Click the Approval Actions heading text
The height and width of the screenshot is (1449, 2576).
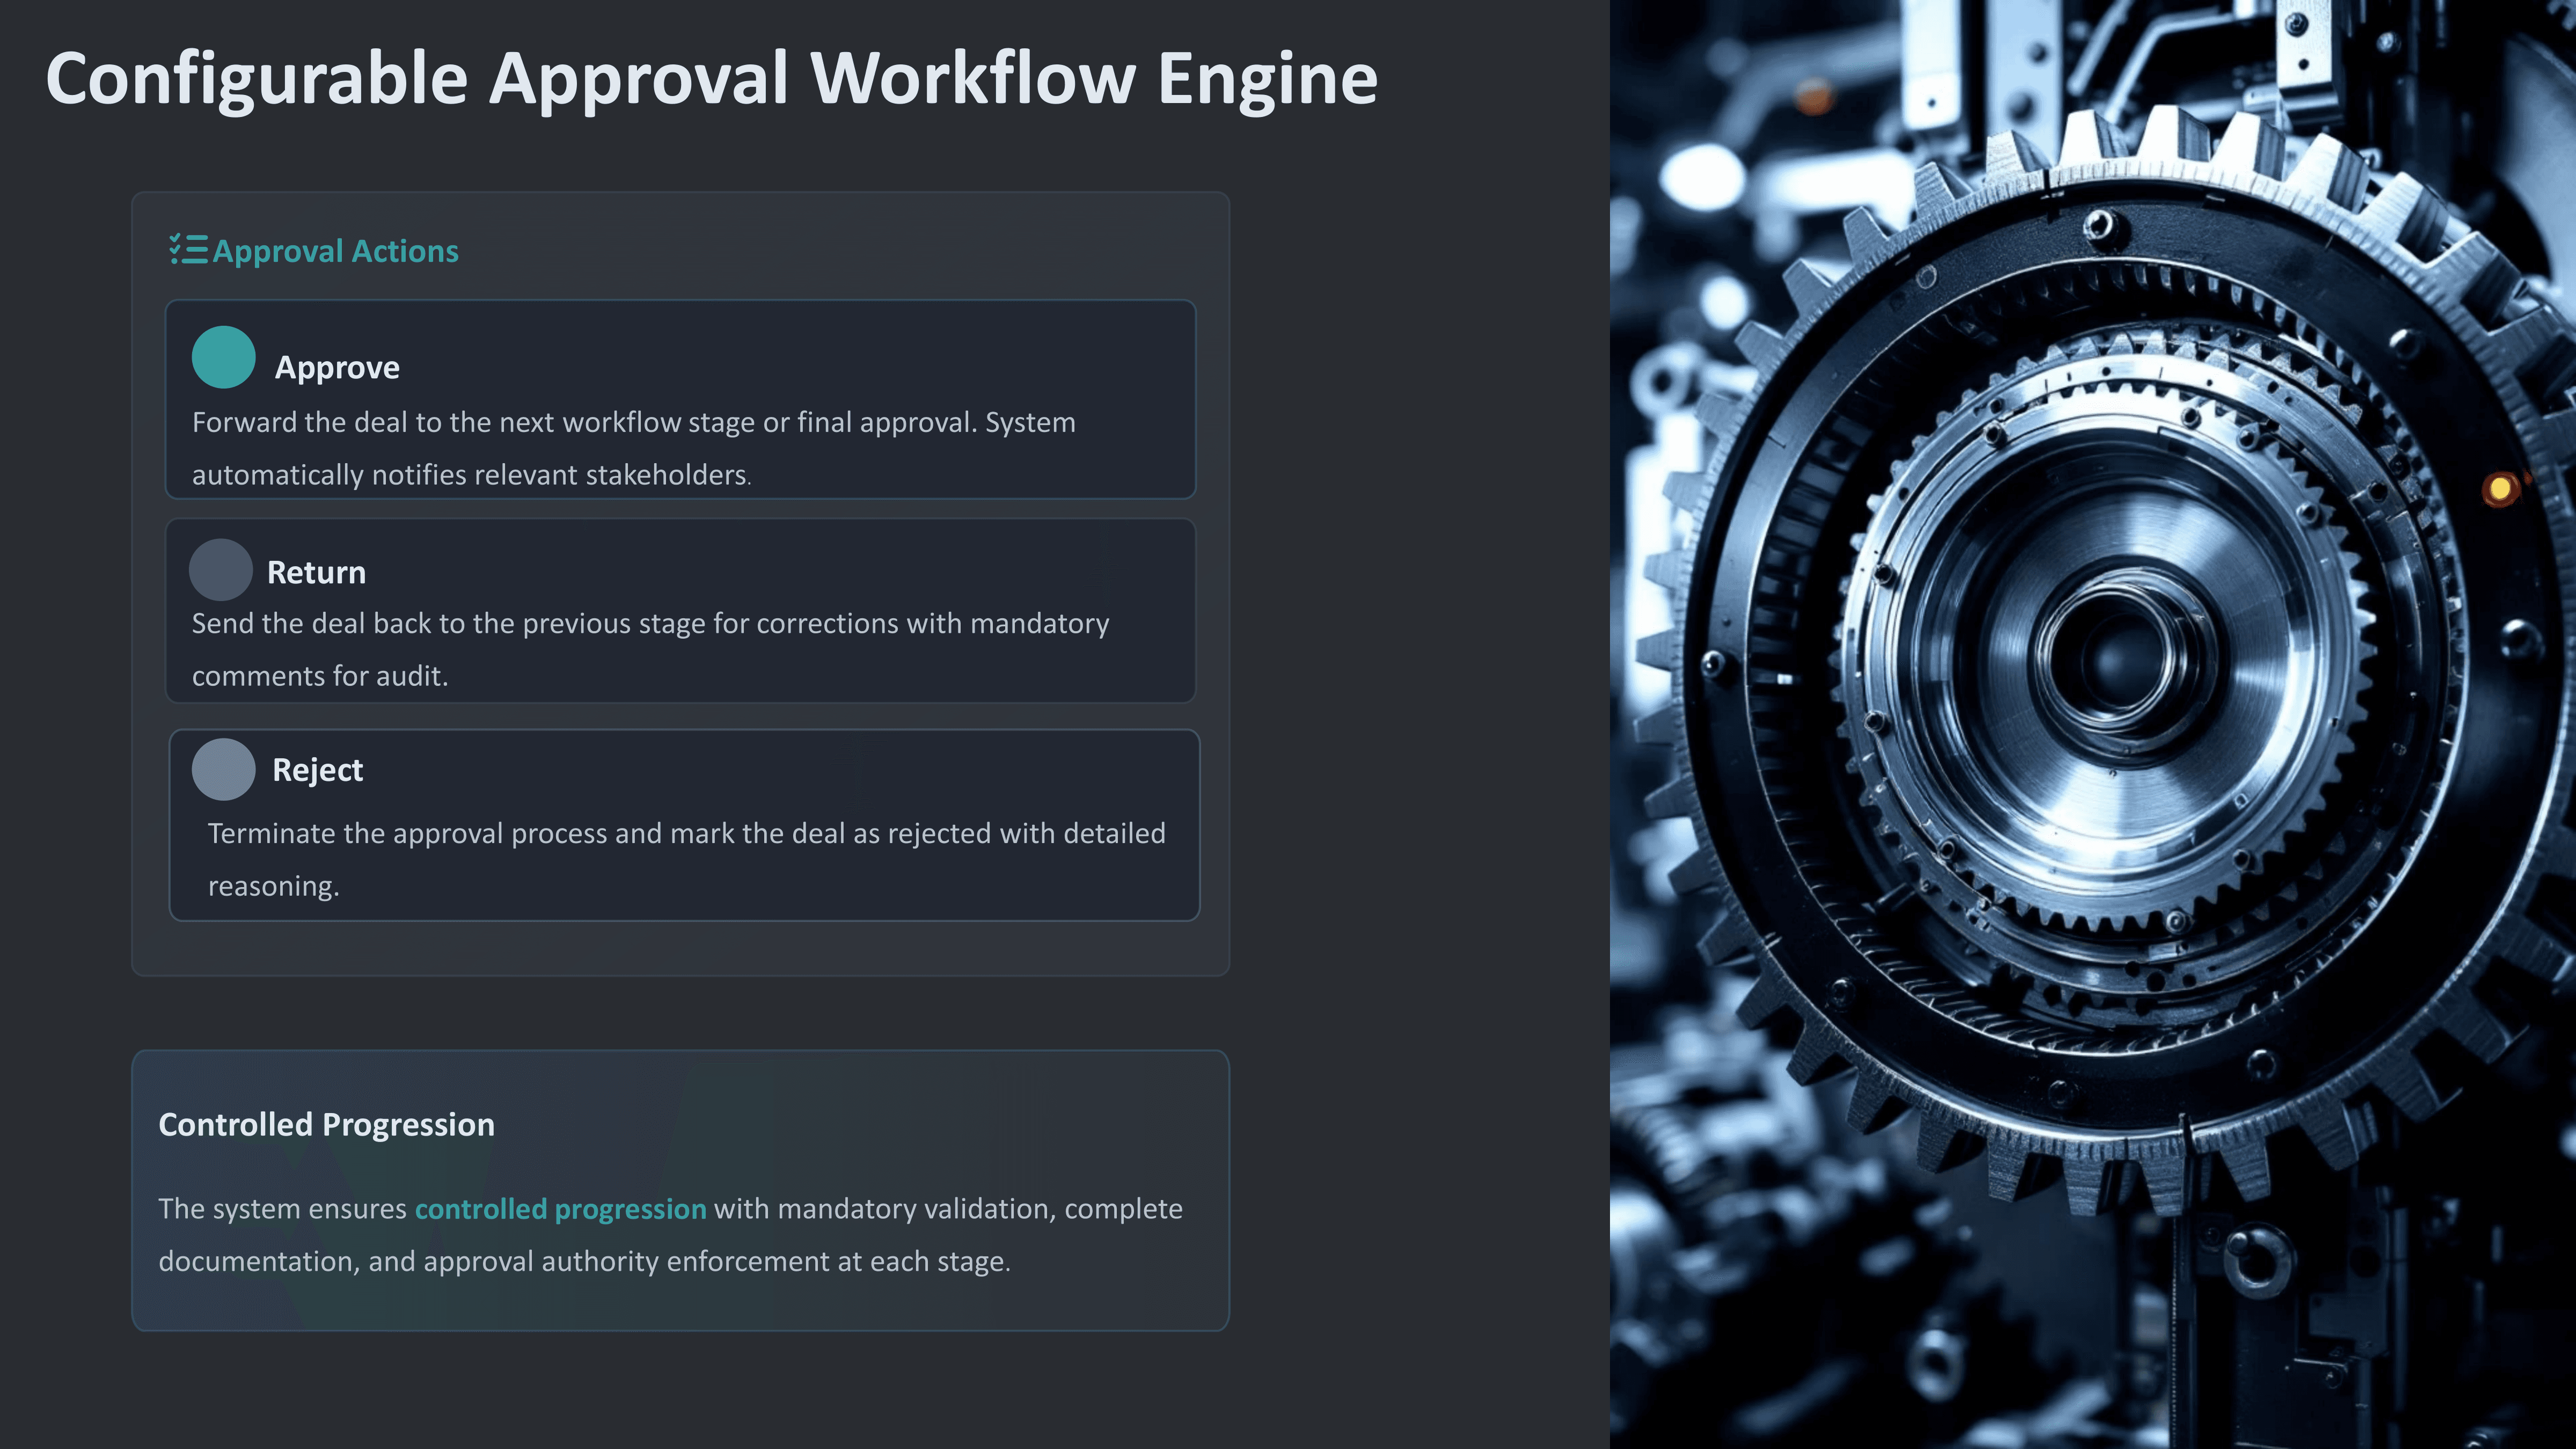pyautogui.click(x=335, y=251)
